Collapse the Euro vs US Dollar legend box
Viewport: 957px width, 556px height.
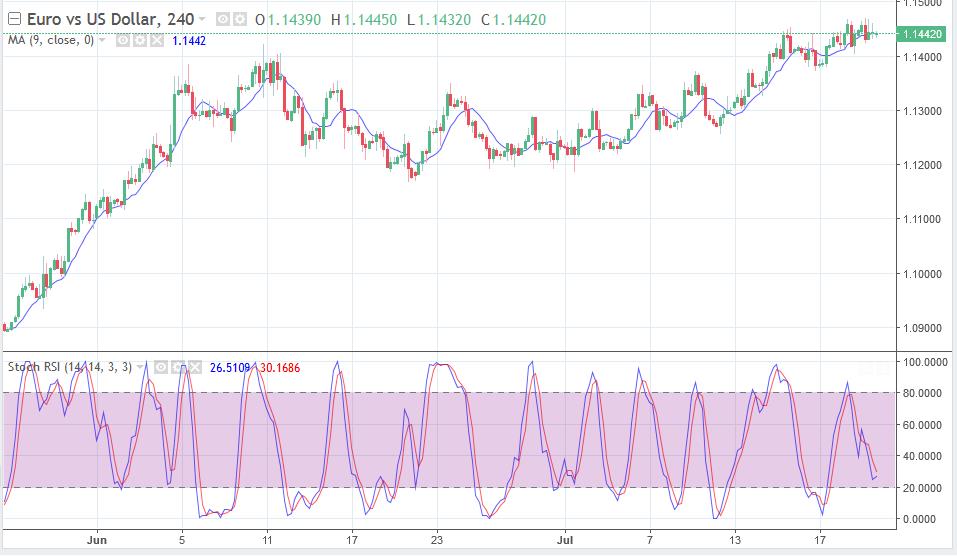click(x=13, y=19)
